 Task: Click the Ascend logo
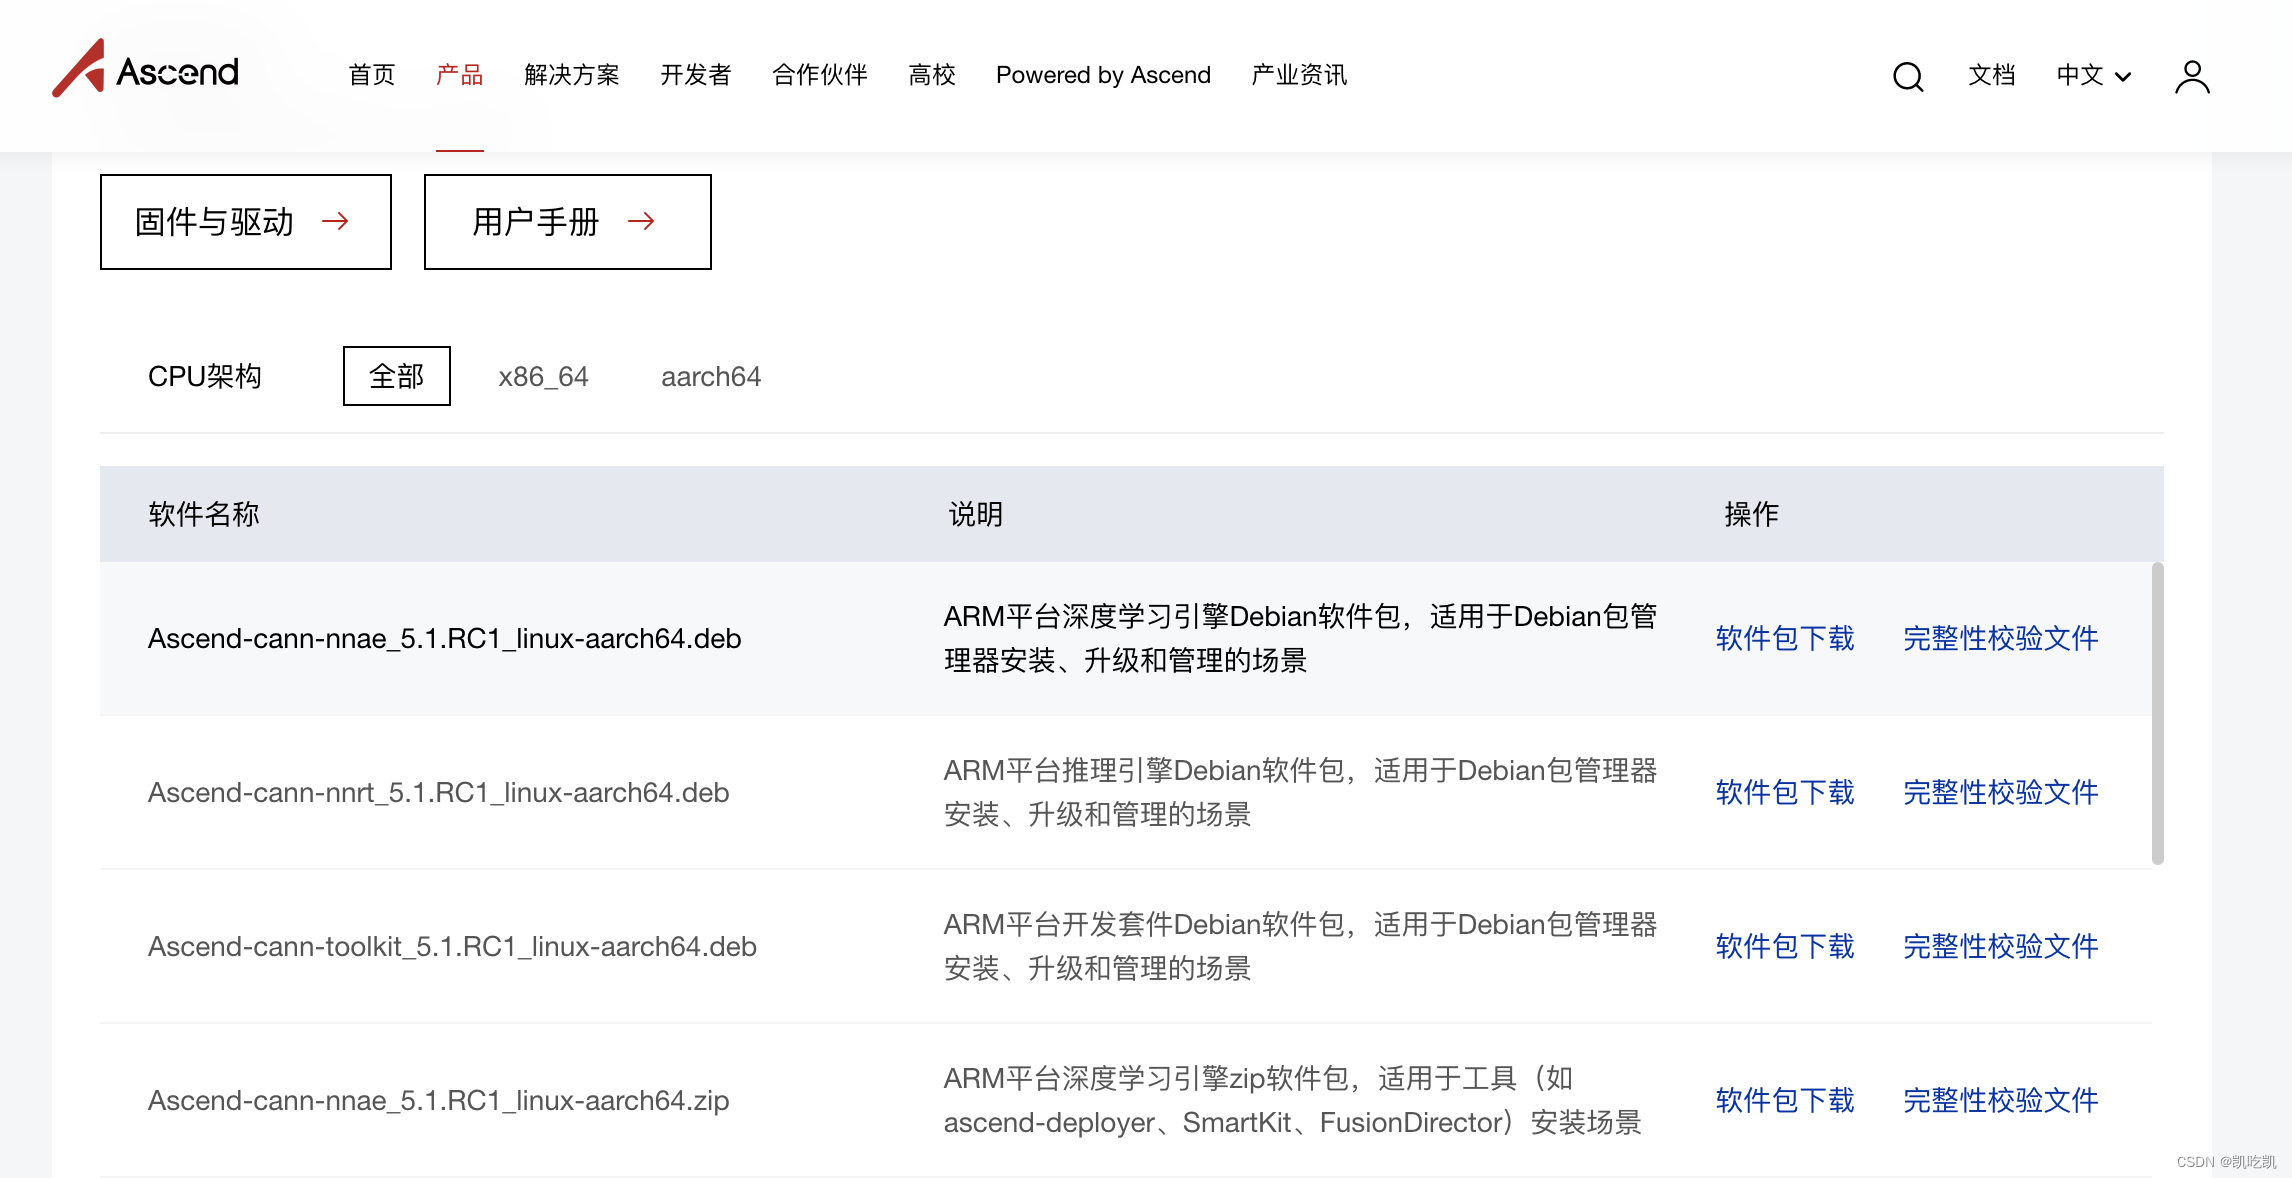(x=146, y=70)
